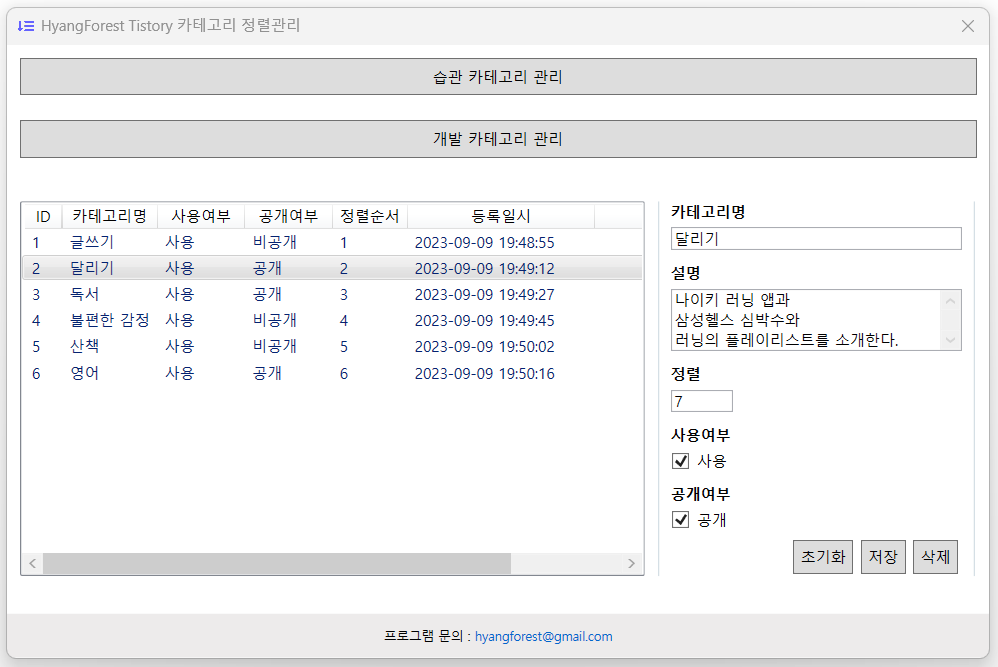
Task: Click the 카테고리명 input field
Action: pyautogui.click(x=816, y=239)
